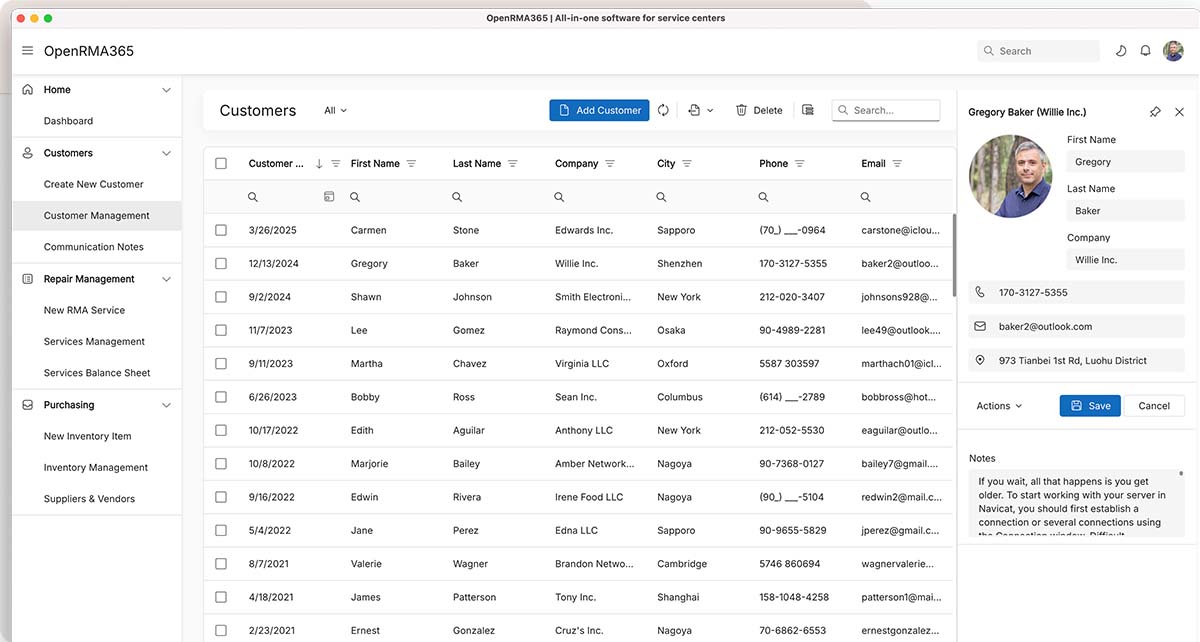The height and width of the screenshot is (642, 1200).
Task: Collapse the Repair Management section
Action: [x=166, y=279]
